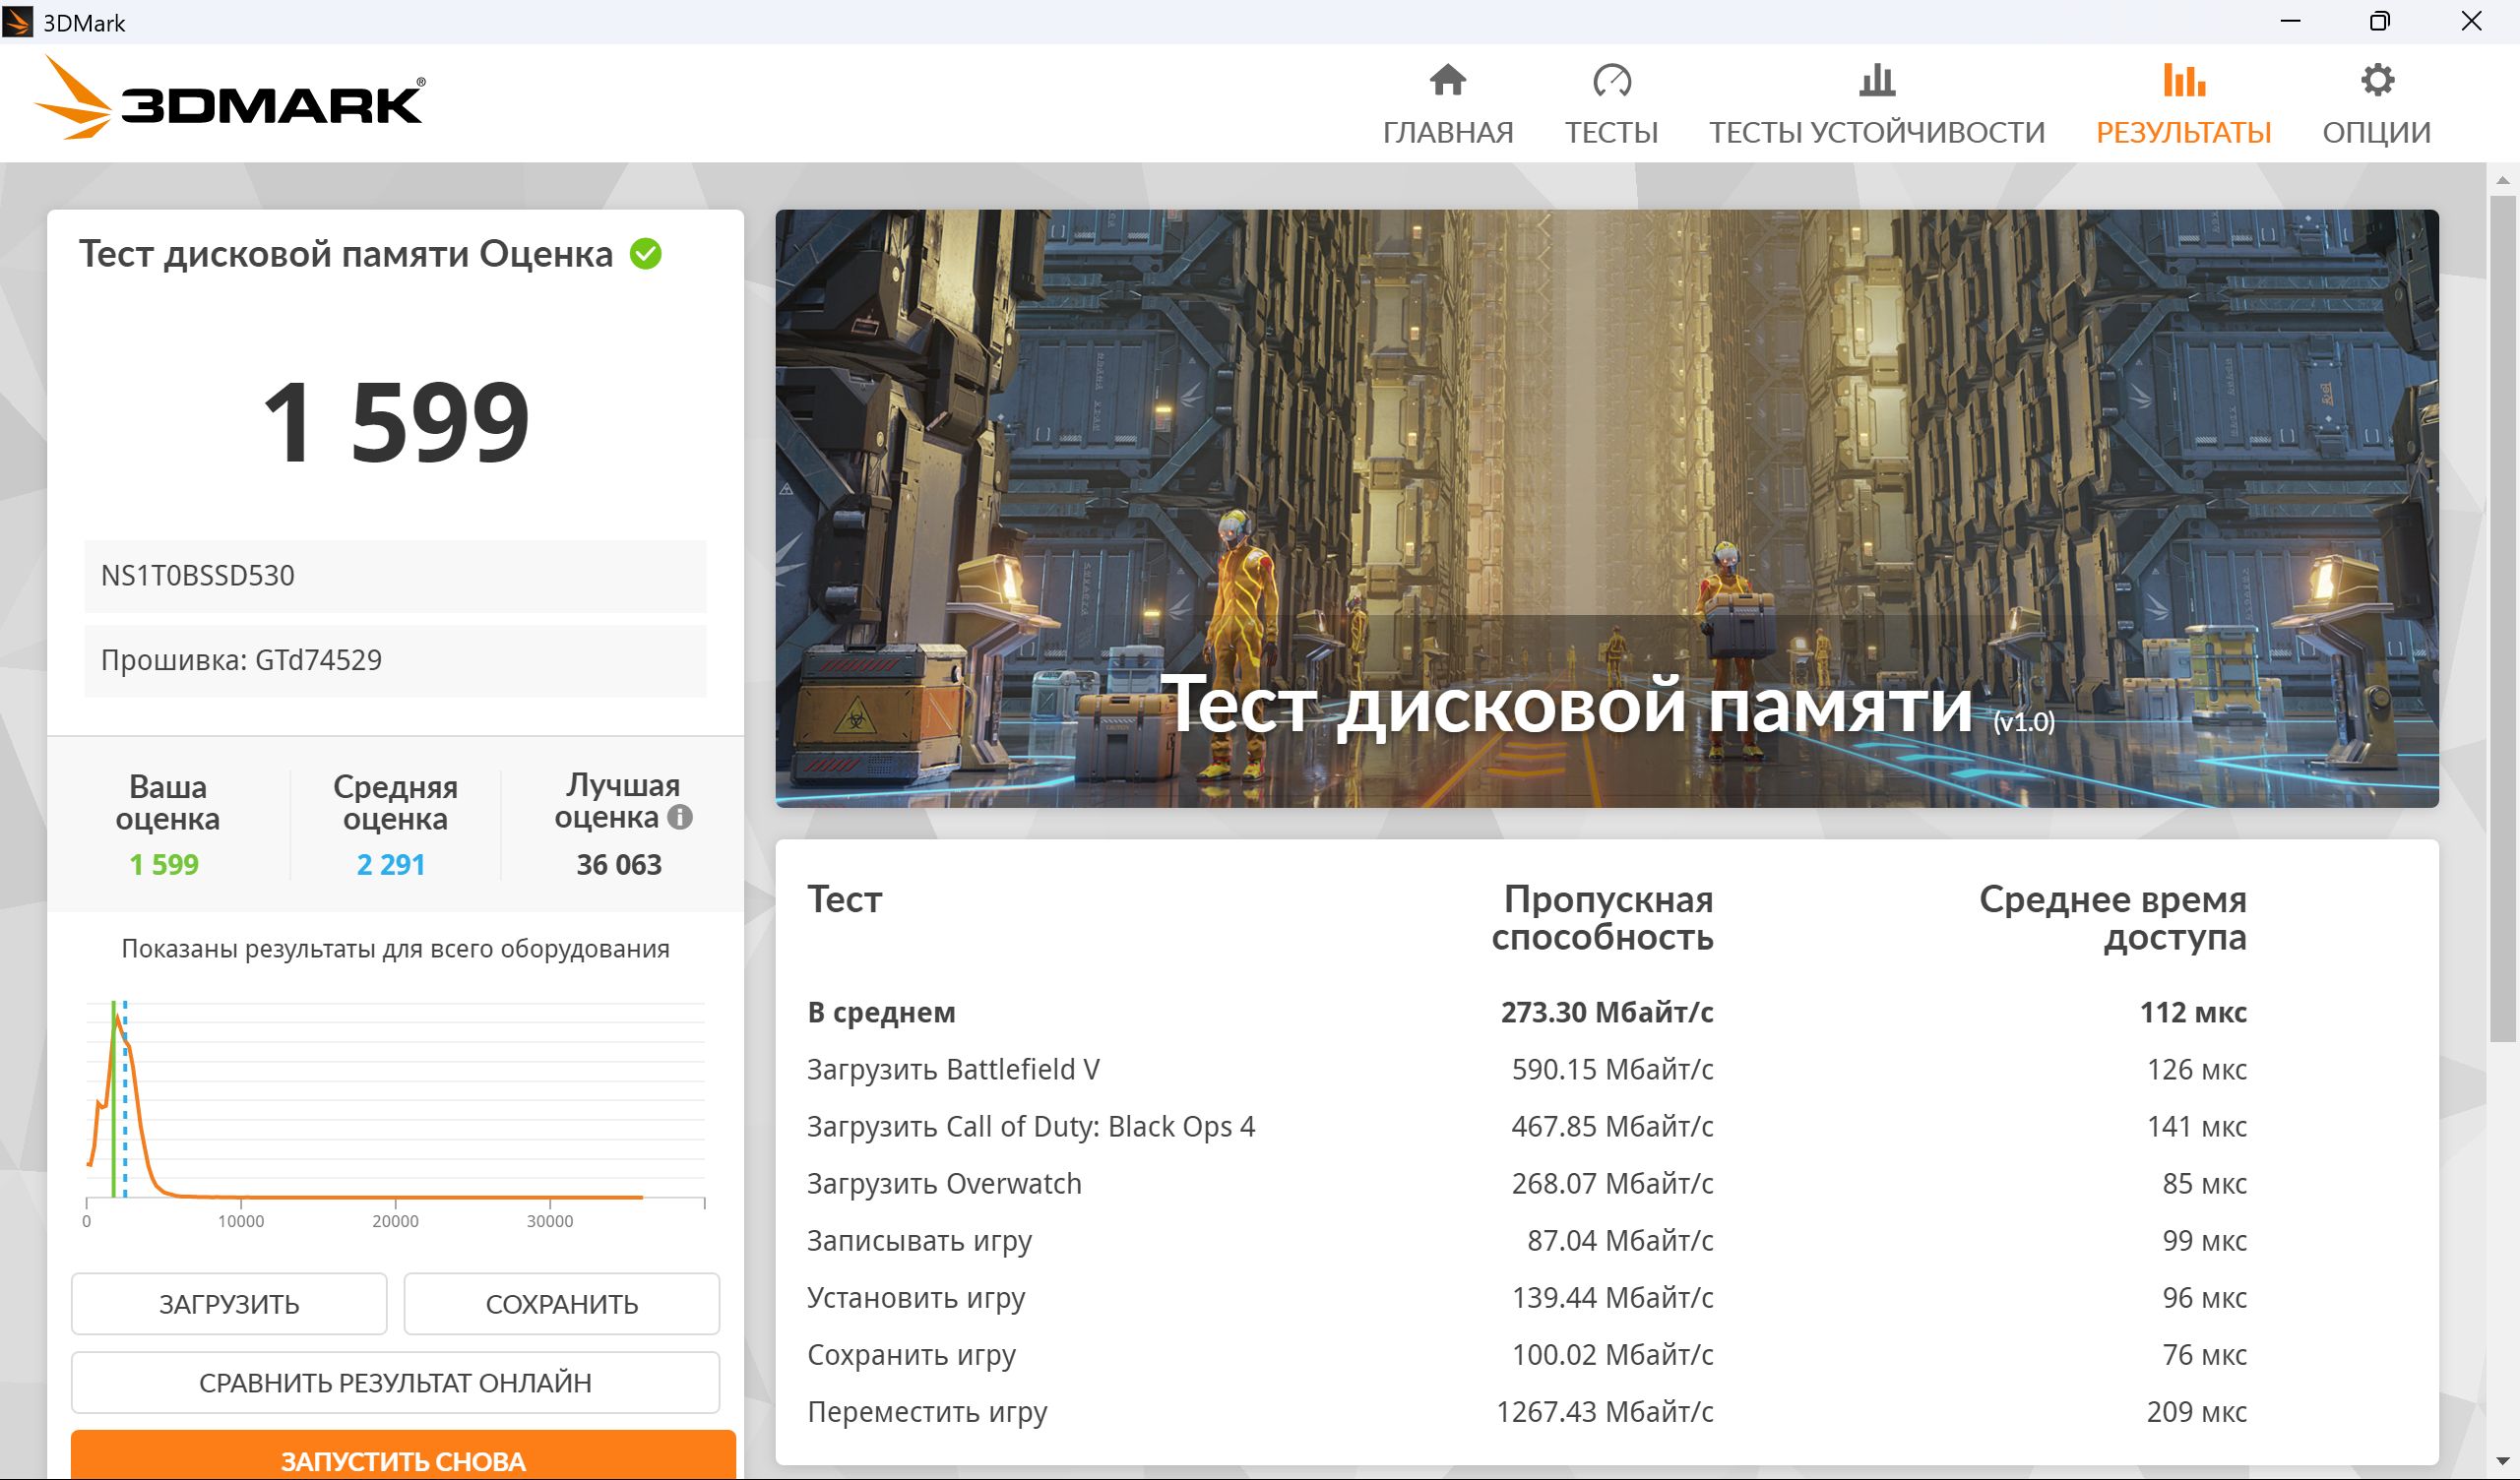Close the 3DMark window
The image size is (2520, 1480).
click(x=2471, y=21)
